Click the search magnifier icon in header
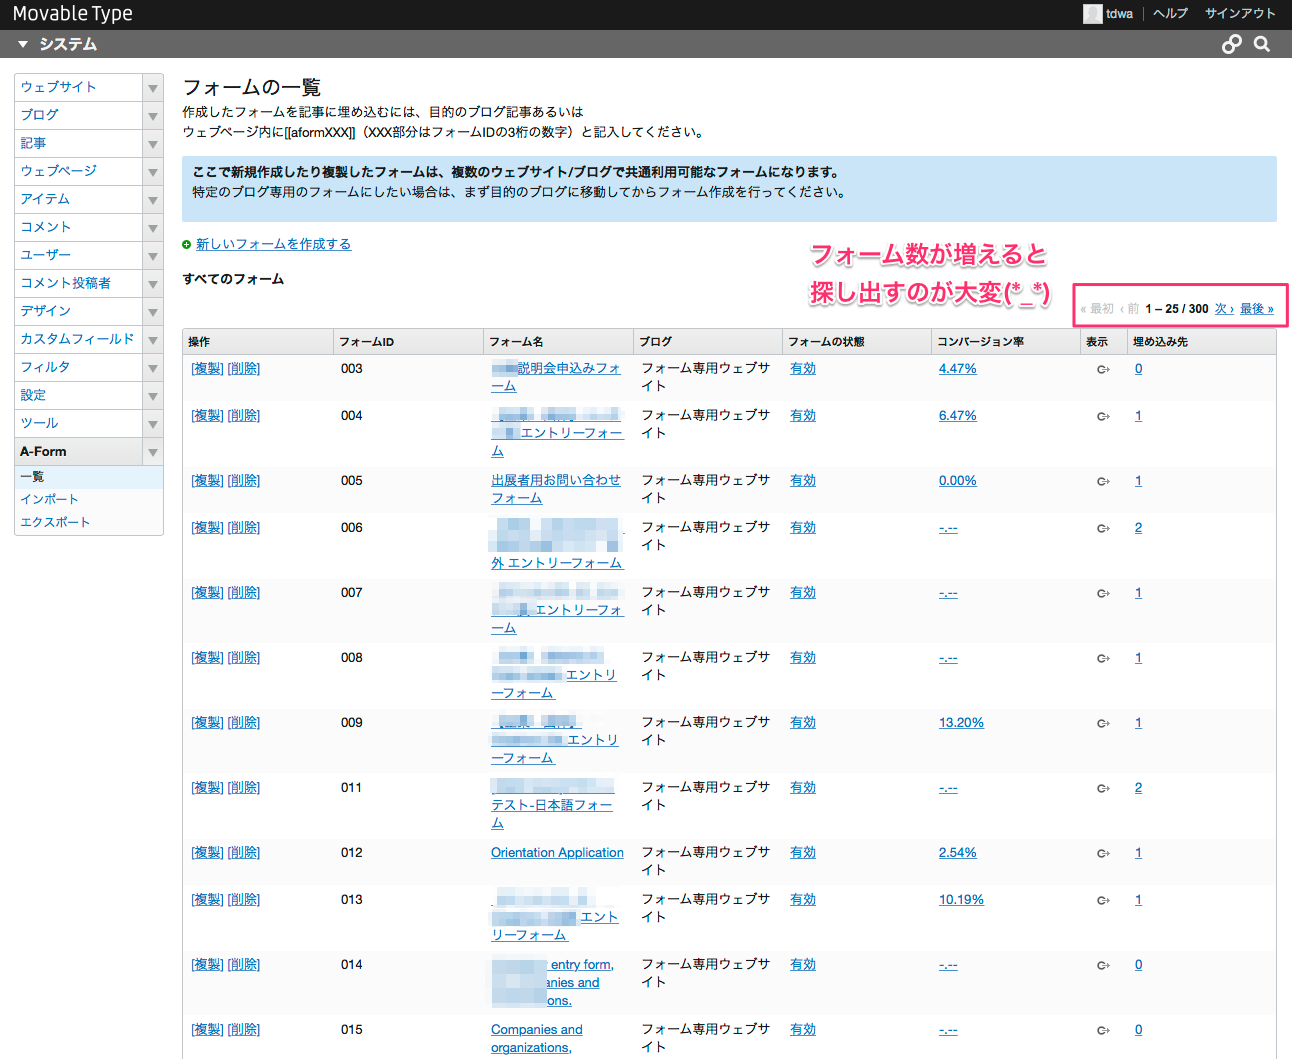Screen dimensions: 1292x1059 coord(1262,44)
